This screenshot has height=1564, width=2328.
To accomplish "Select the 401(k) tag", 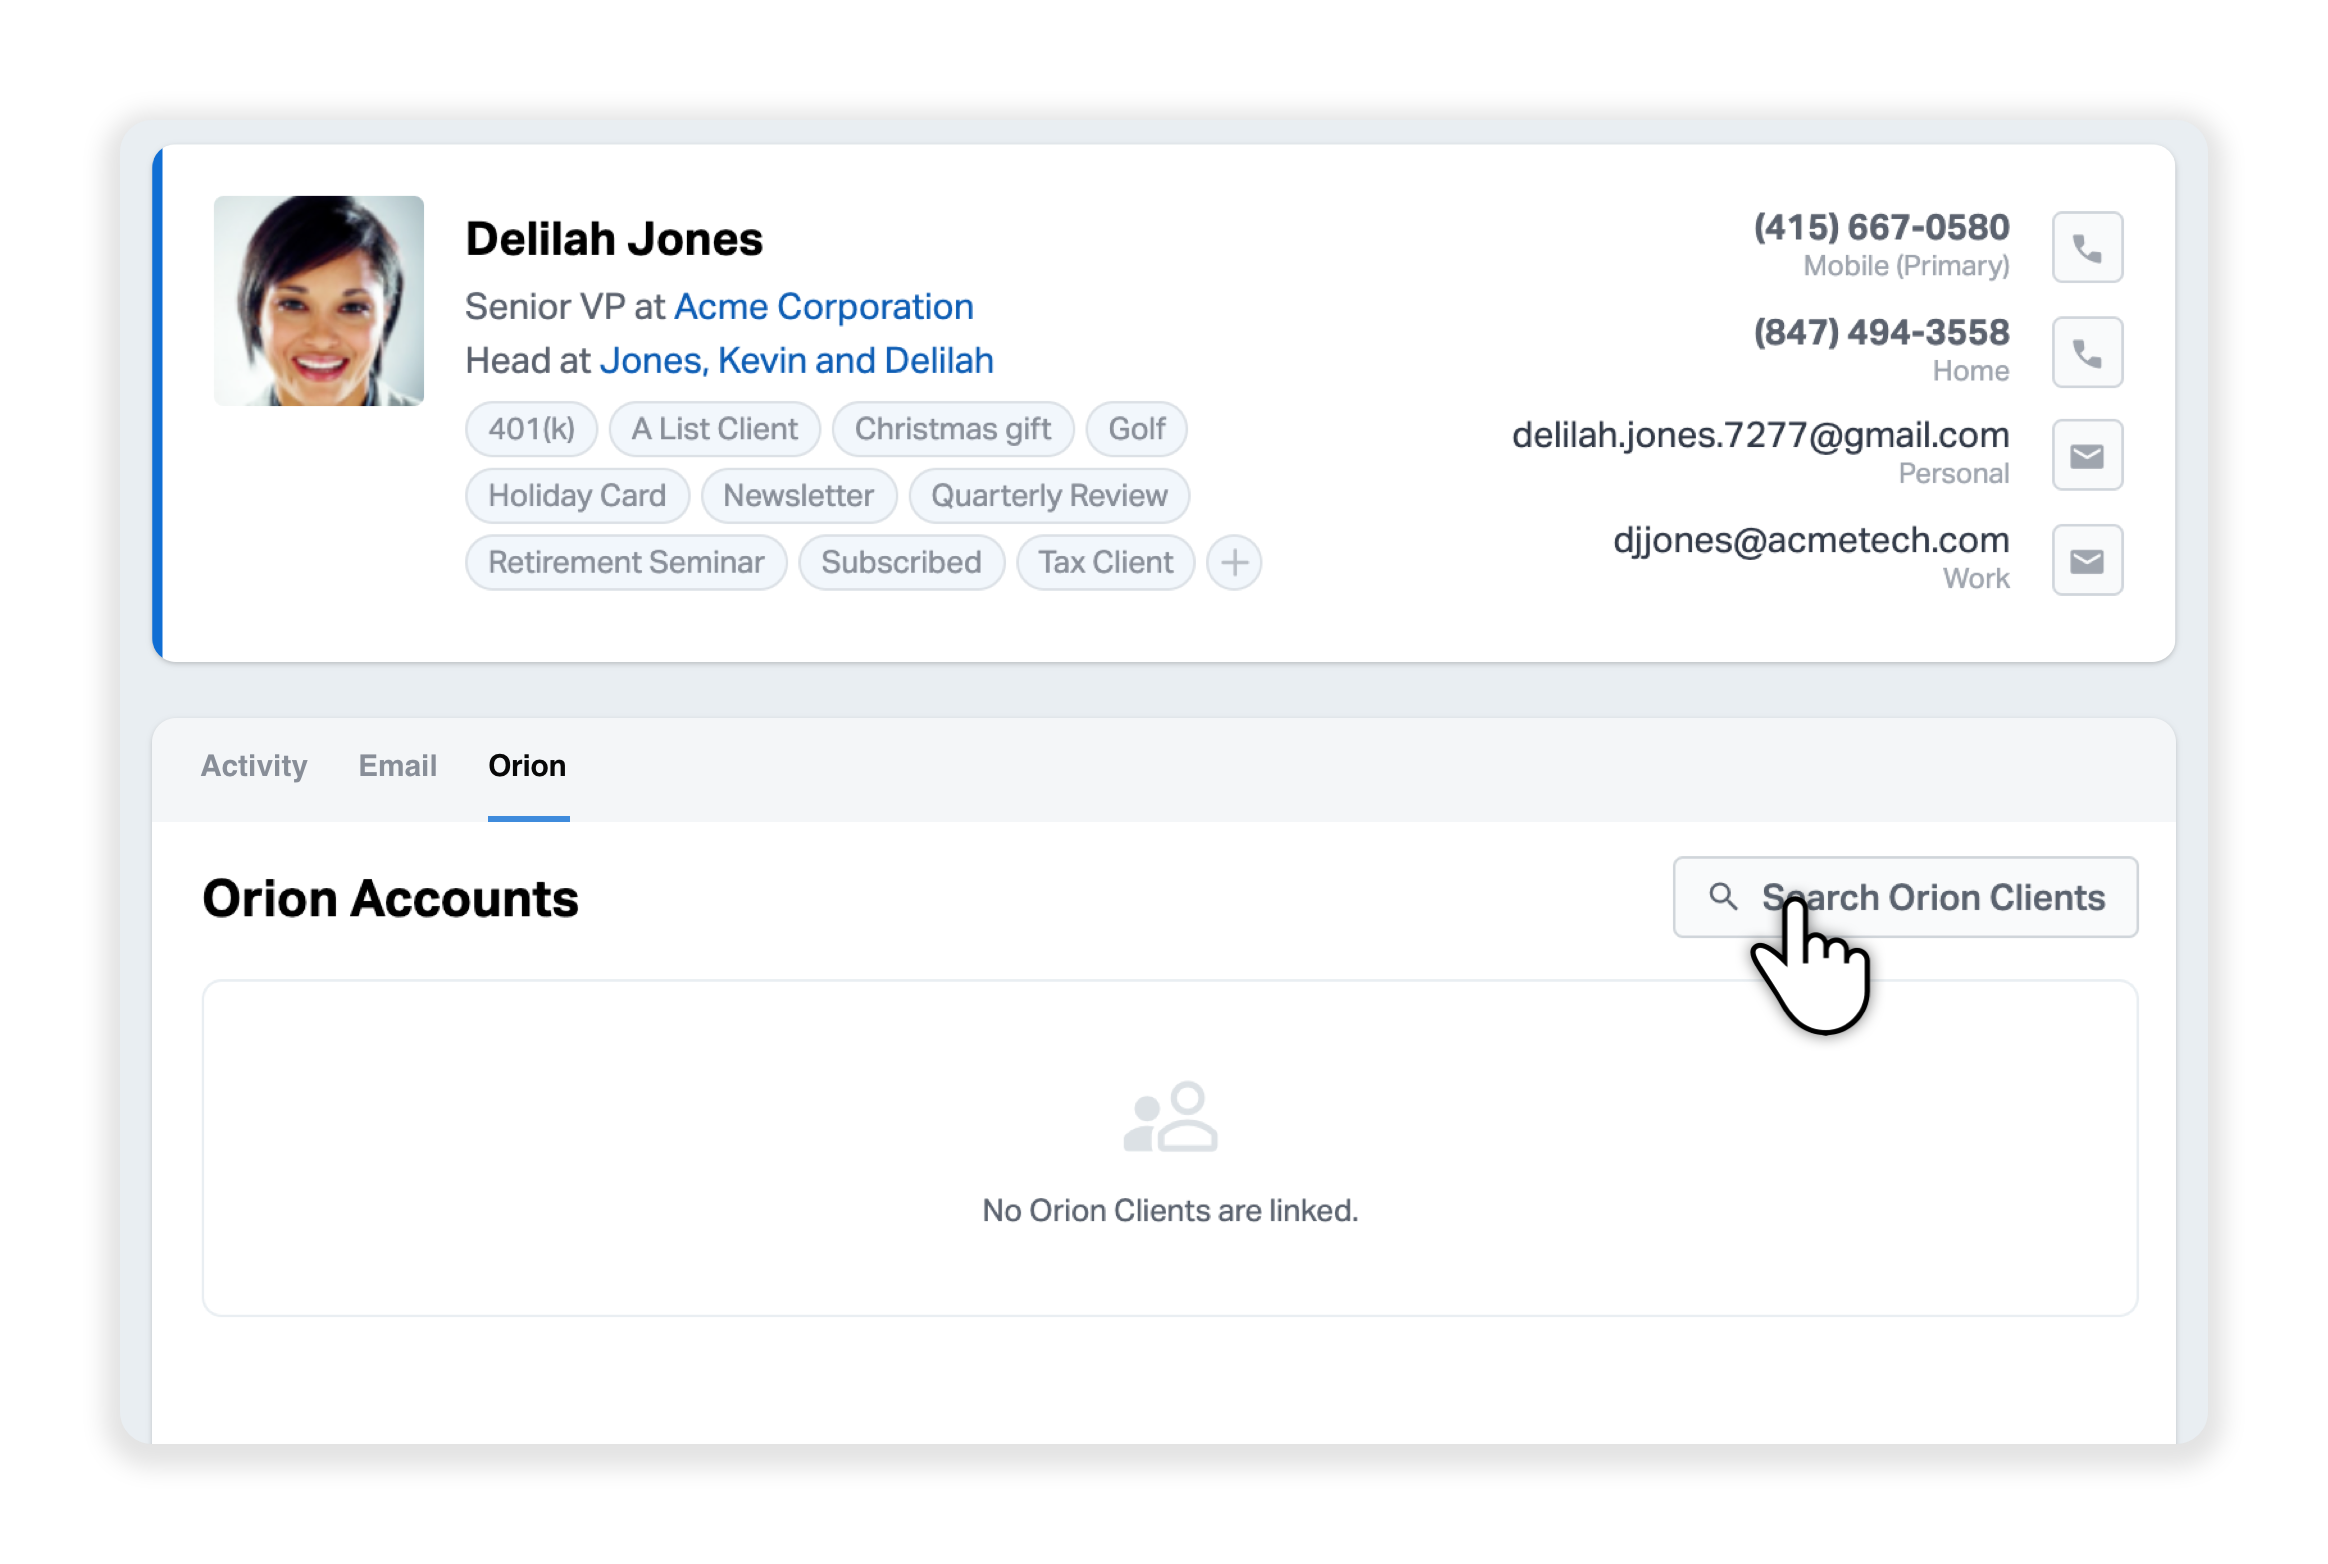I will 532,429.
